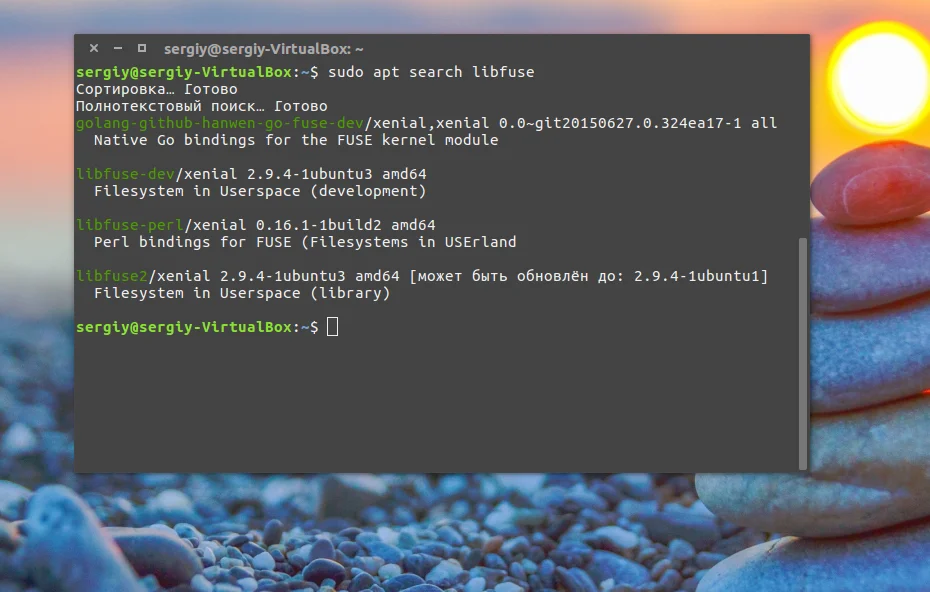The height and width of the screenshot is (592, 930).
Task: Click 'Filesystem in Userspace (development)' description
Action: pyautogui.click(x=260, y=191)
